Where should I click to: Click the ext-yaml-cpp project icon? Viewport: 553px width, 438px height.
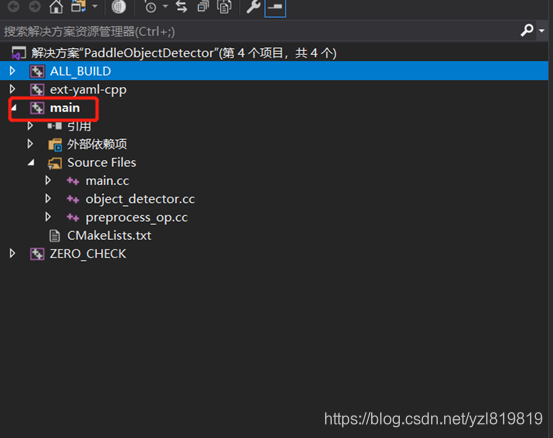point(37,90)
